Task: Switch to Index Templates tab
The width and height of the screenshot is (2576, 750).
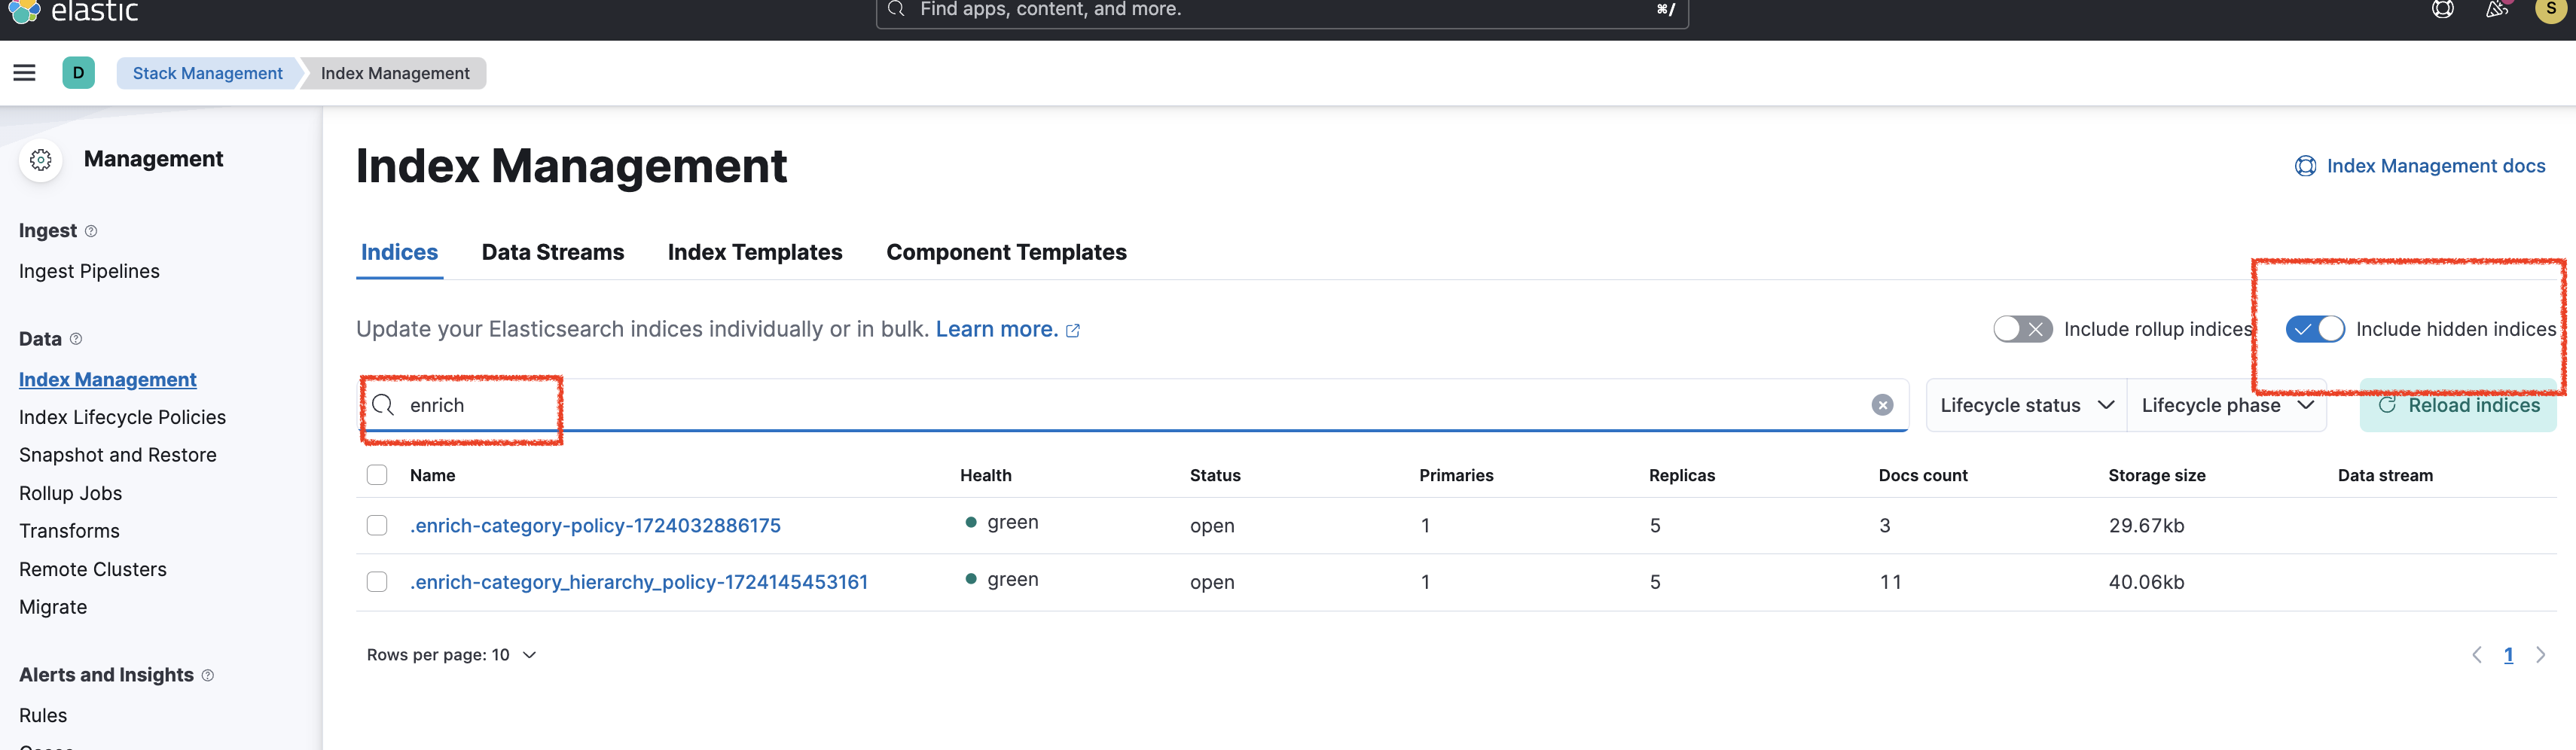Action: coord(755,252)
